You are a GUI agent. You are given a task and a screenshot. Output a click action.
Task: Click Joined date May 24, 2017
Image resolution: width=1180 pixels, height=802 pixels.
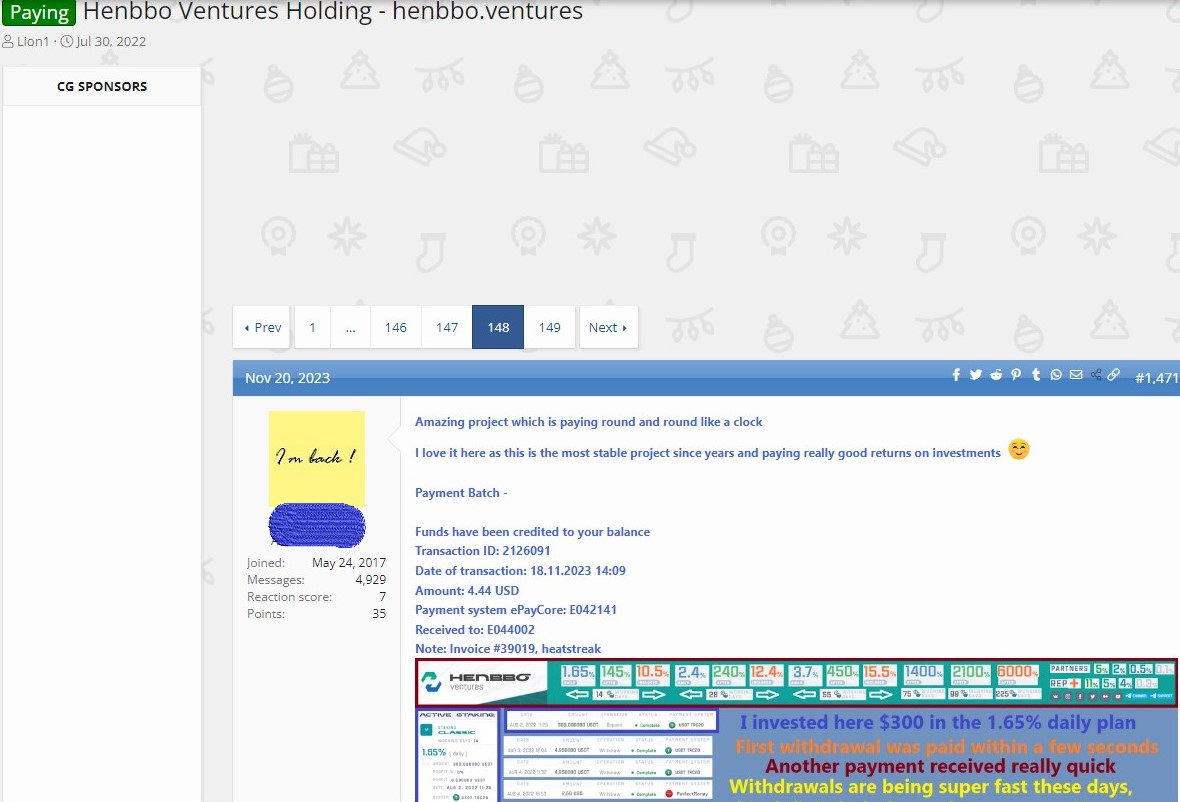tap(348, 562)
